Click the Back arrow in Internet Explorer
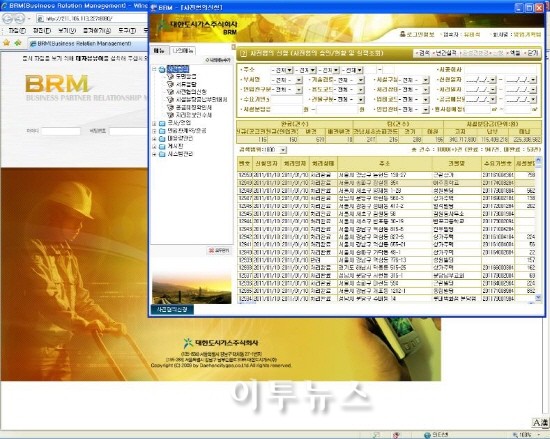This screenshot has height=439, width=550. click(x=7, y=18)
